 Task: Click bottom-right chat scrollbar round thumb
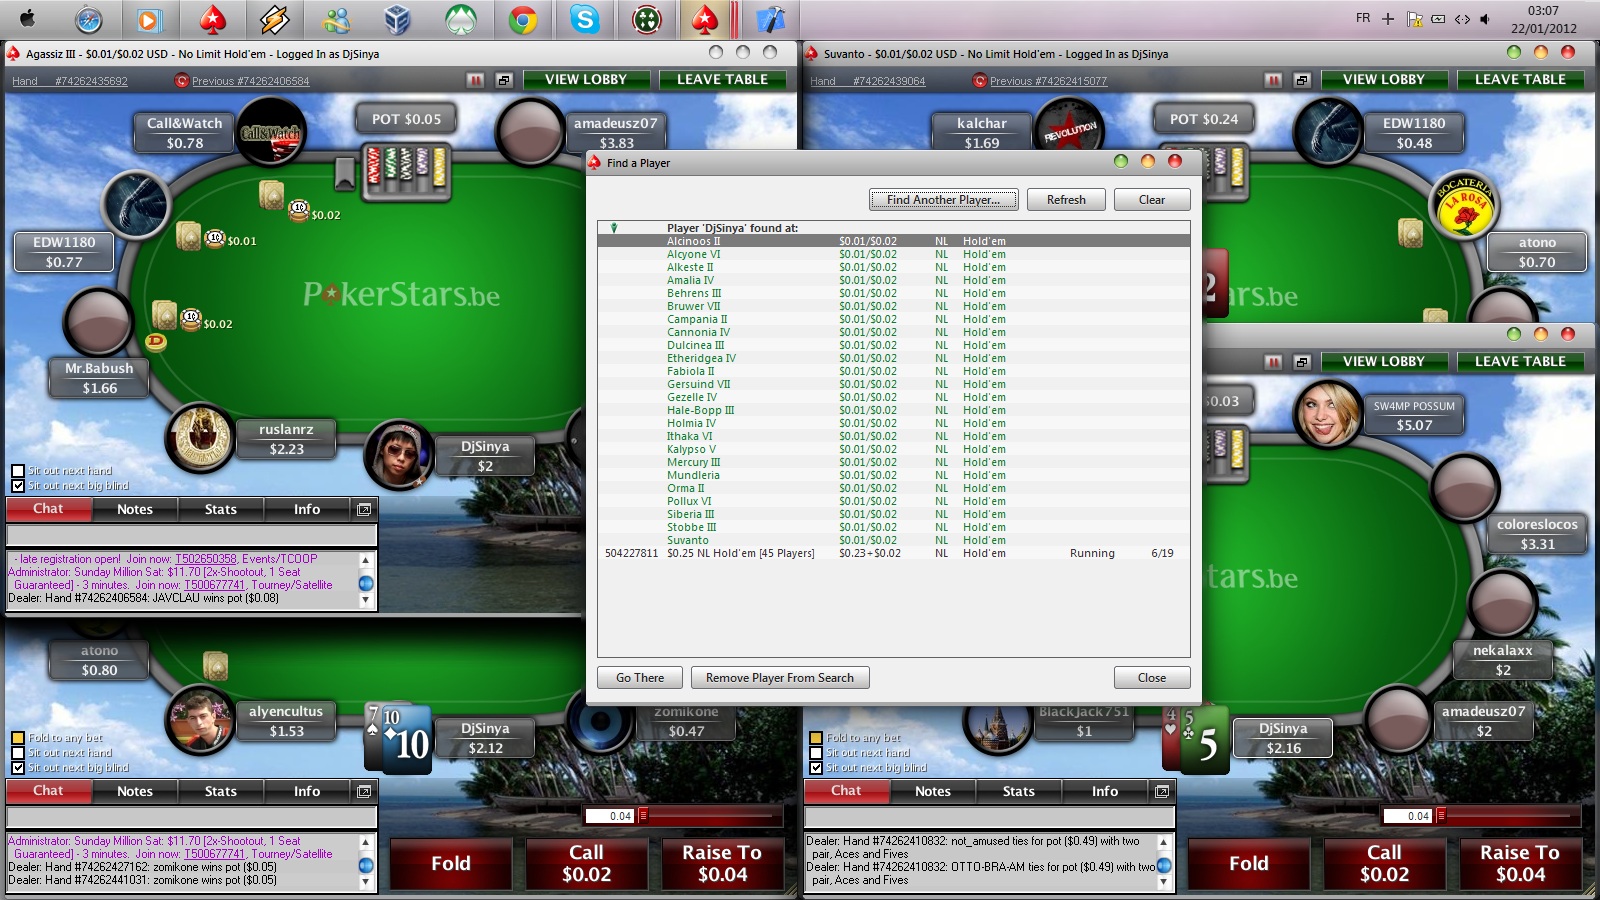pyautogui.click(x=1164, y=866)
